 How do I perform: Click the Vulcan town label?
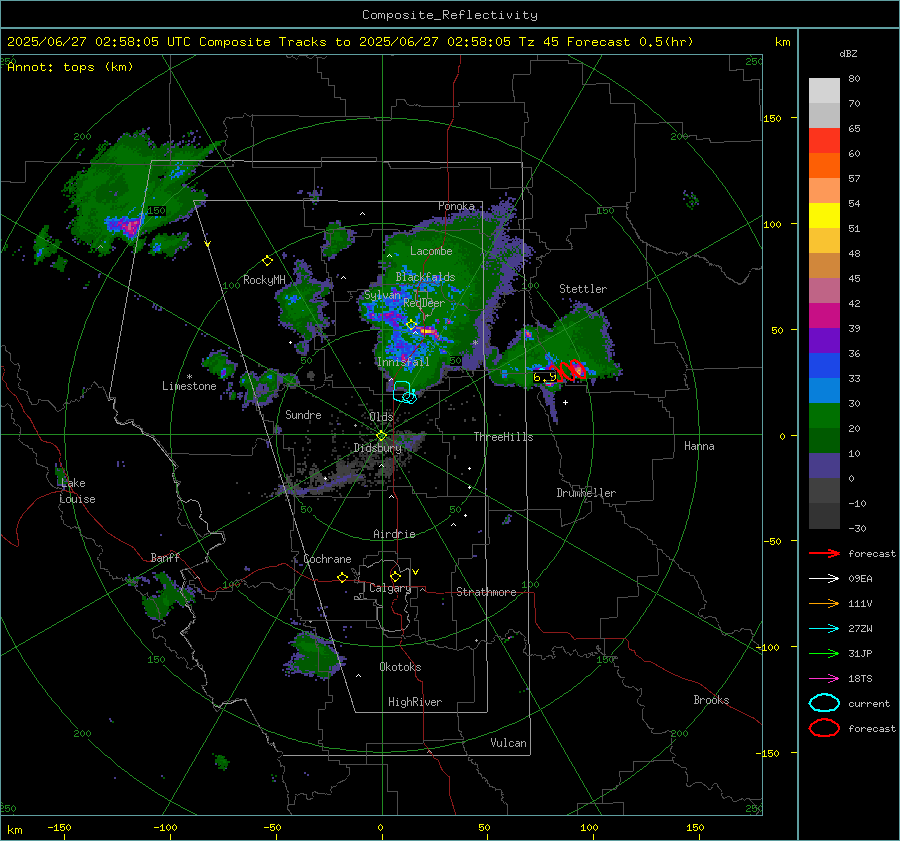(x=508, y=743)
